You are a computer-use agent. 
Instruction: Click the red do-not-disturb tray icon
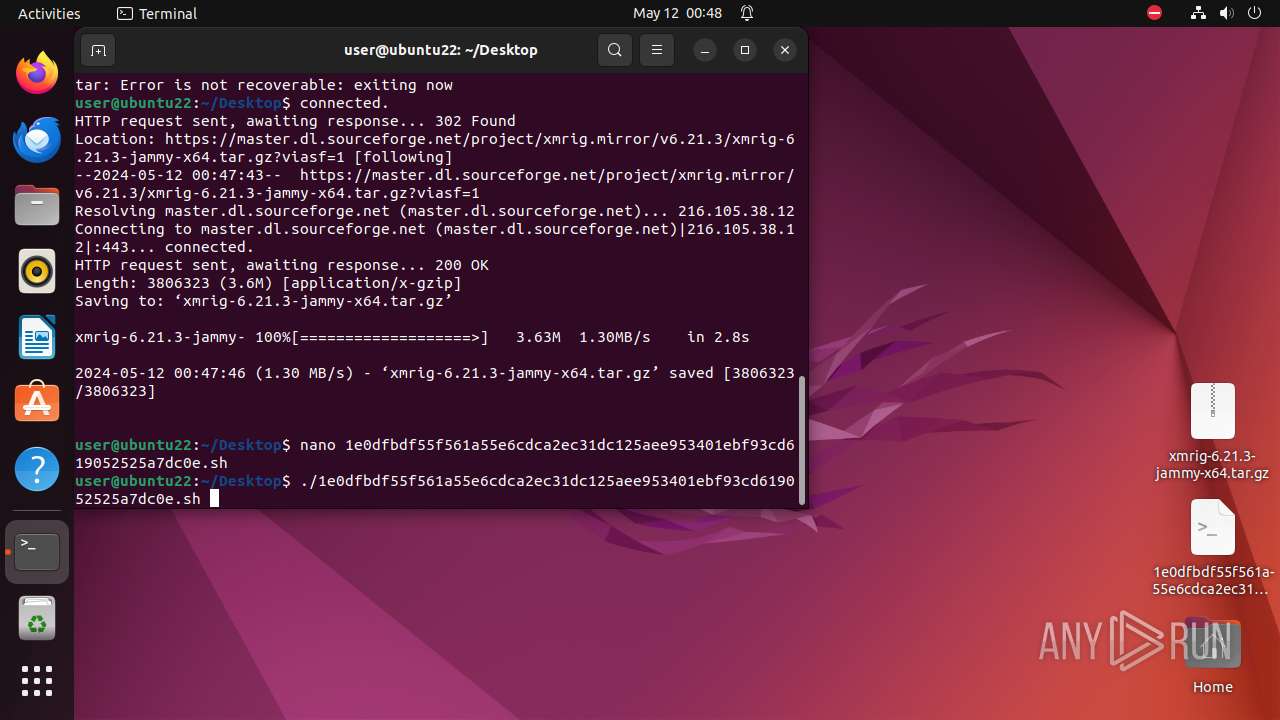[1154, 13]
